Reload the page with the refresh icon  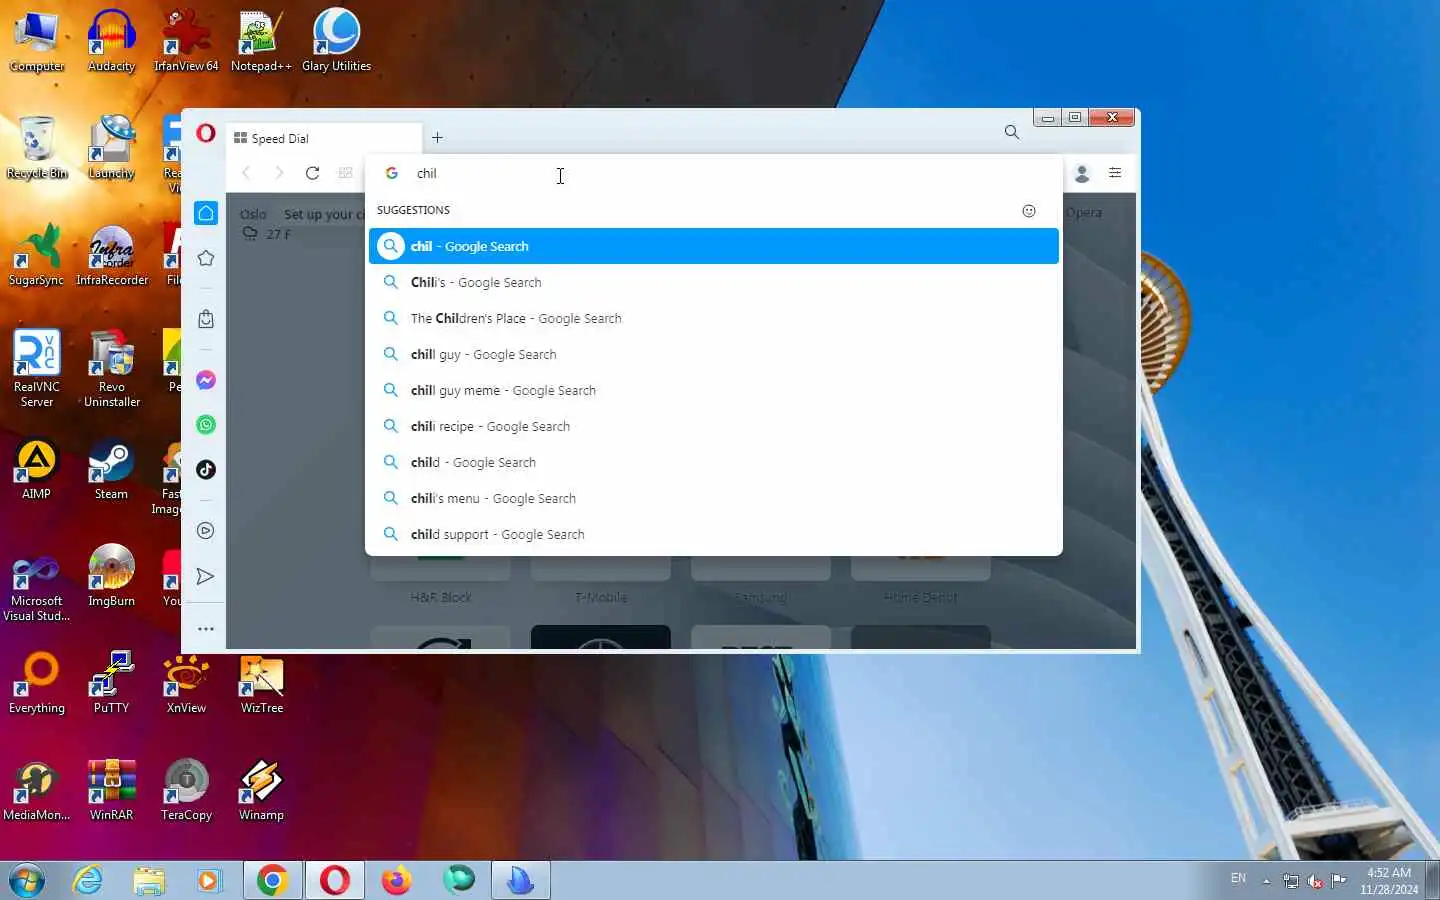coord(312,173)
